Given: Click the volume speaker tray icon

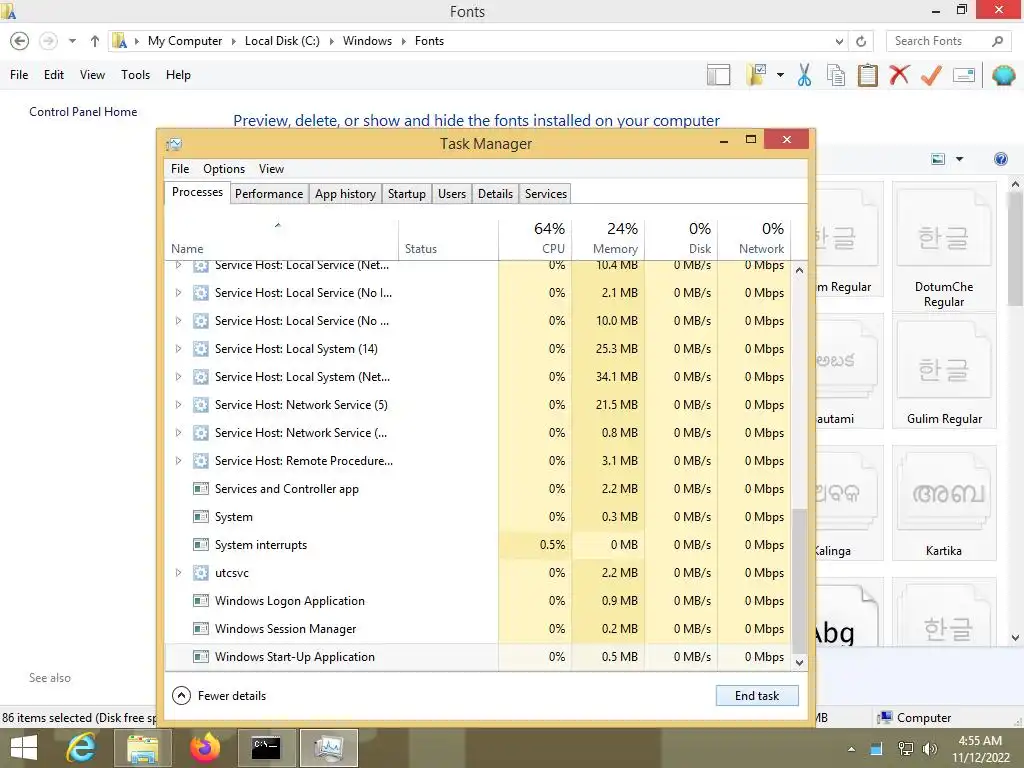Looking at the screenshot, I should 930,749.
